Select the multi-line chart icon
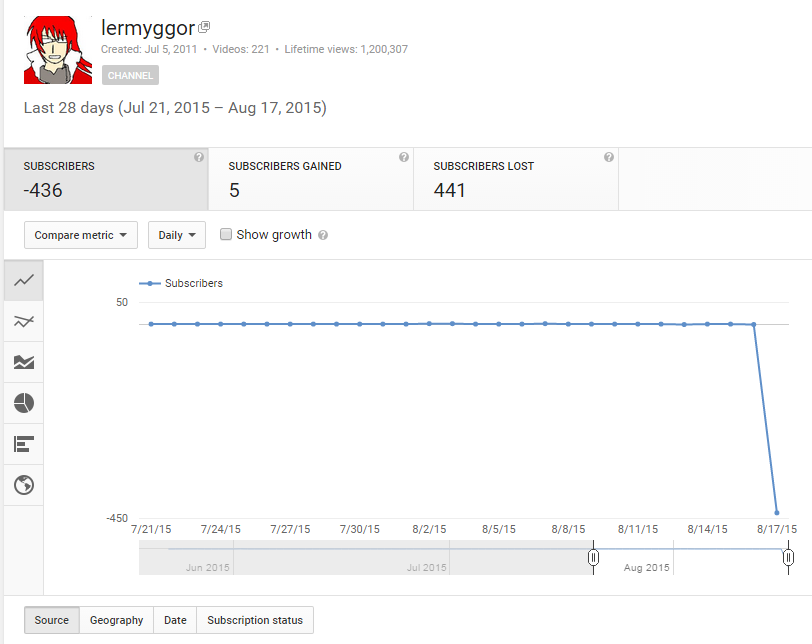This screenshot has height=644, width=812. click(24, 321)
